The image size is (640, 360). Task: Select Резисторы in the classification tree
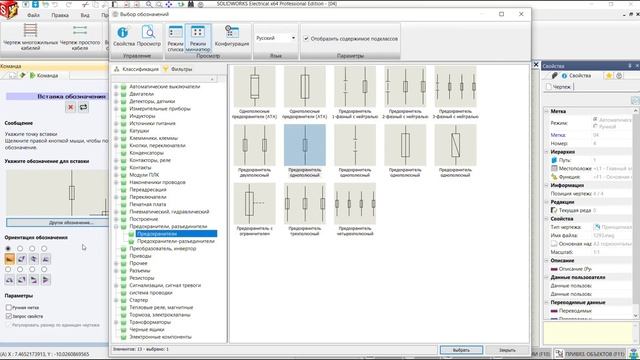[x=142, y=278]
